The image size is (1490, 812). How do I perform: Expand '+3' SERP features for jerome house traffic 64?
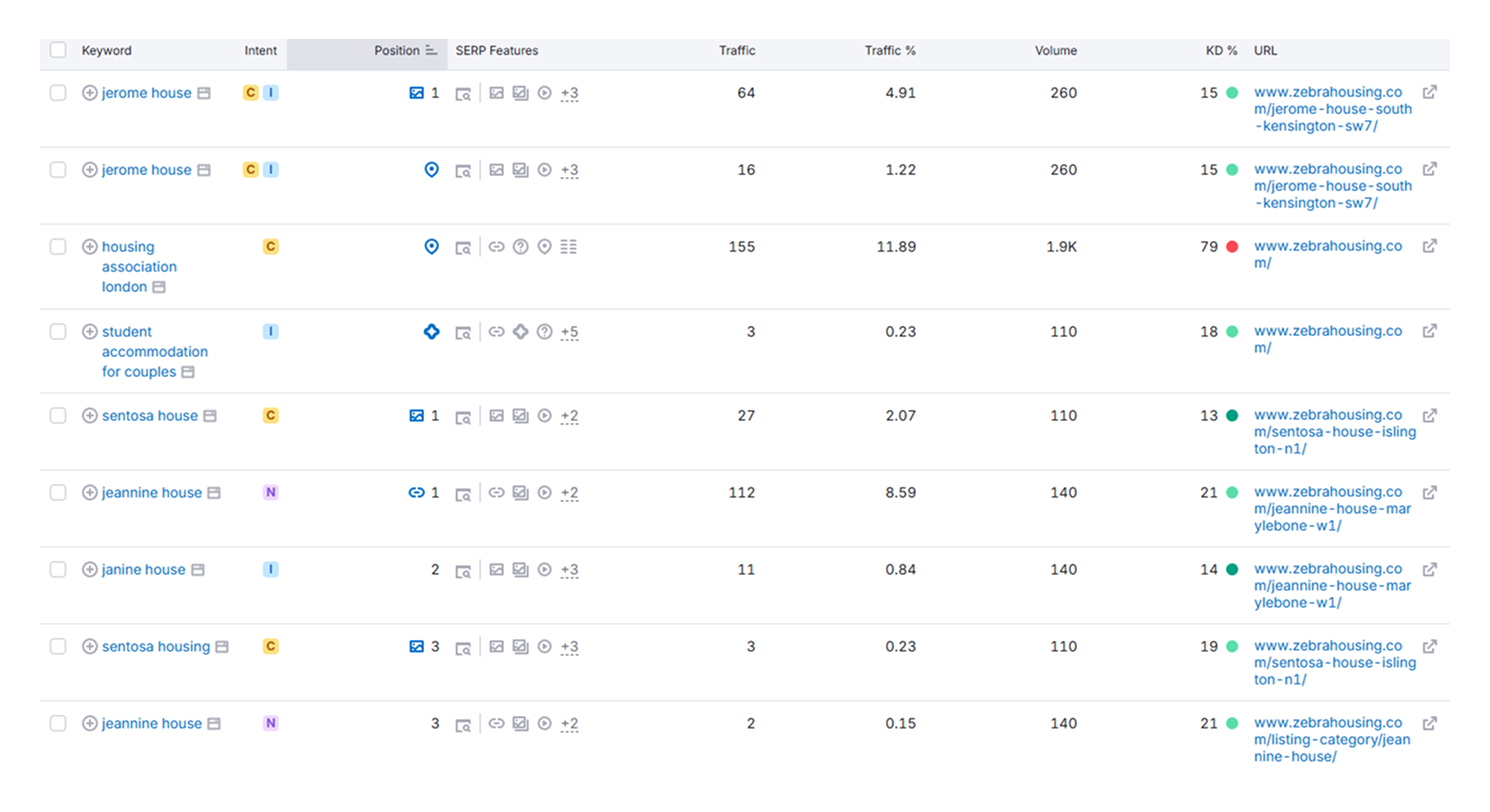(x=569, y=93)
